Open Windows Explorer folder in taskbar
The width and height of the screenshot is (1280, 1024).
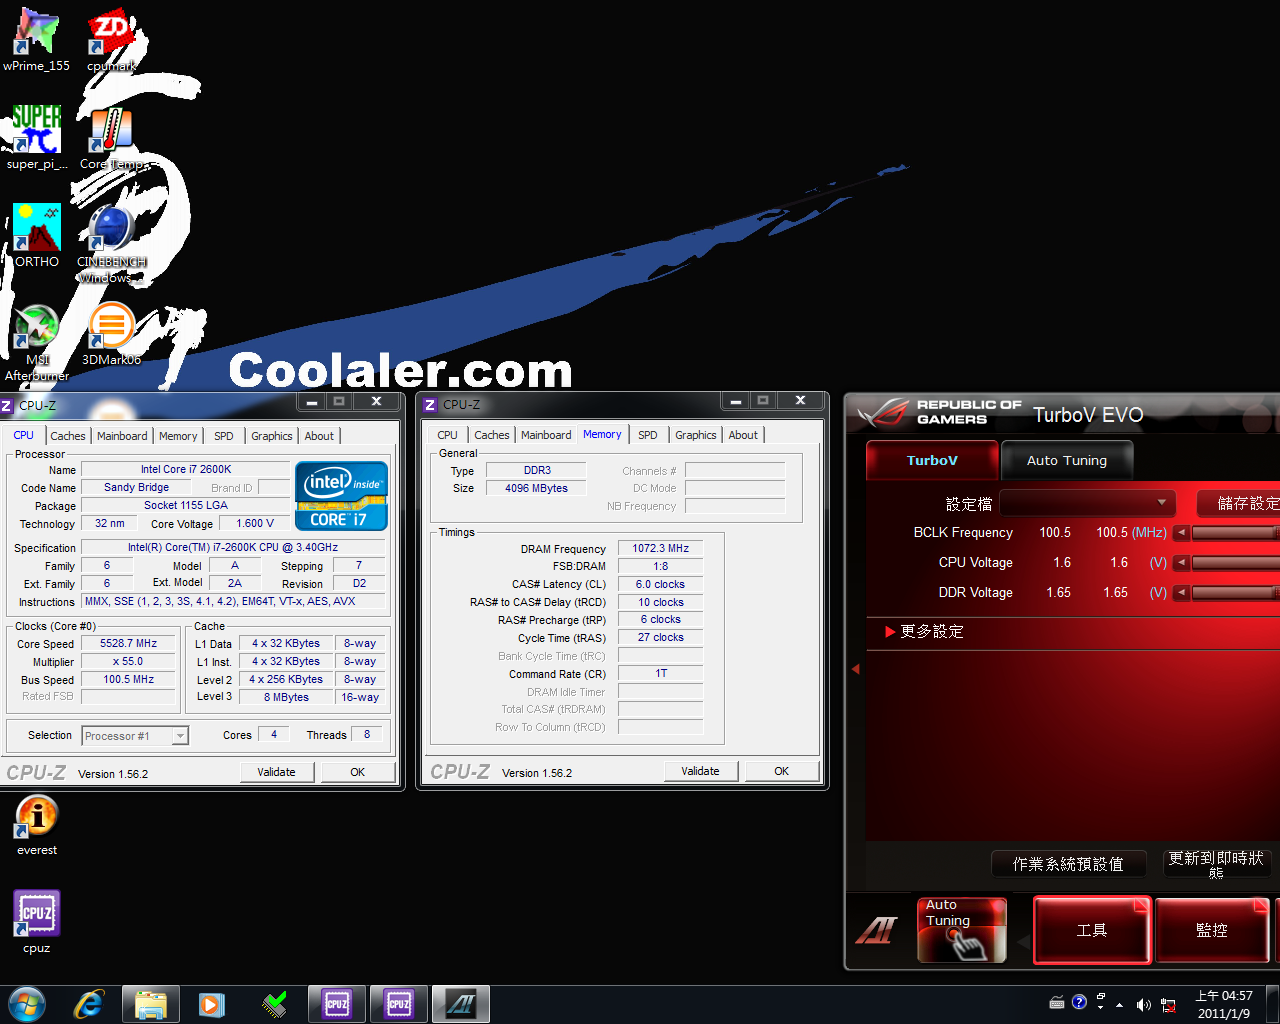pyautogui.click(x=151, y=1004)
